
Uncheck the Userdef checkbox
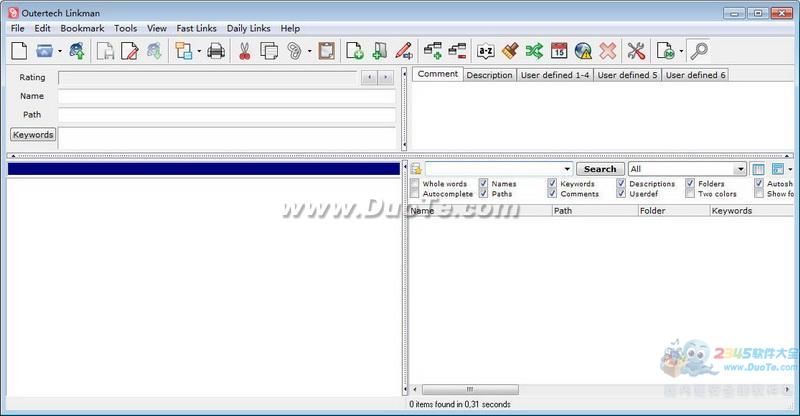[x=621, y=193]
